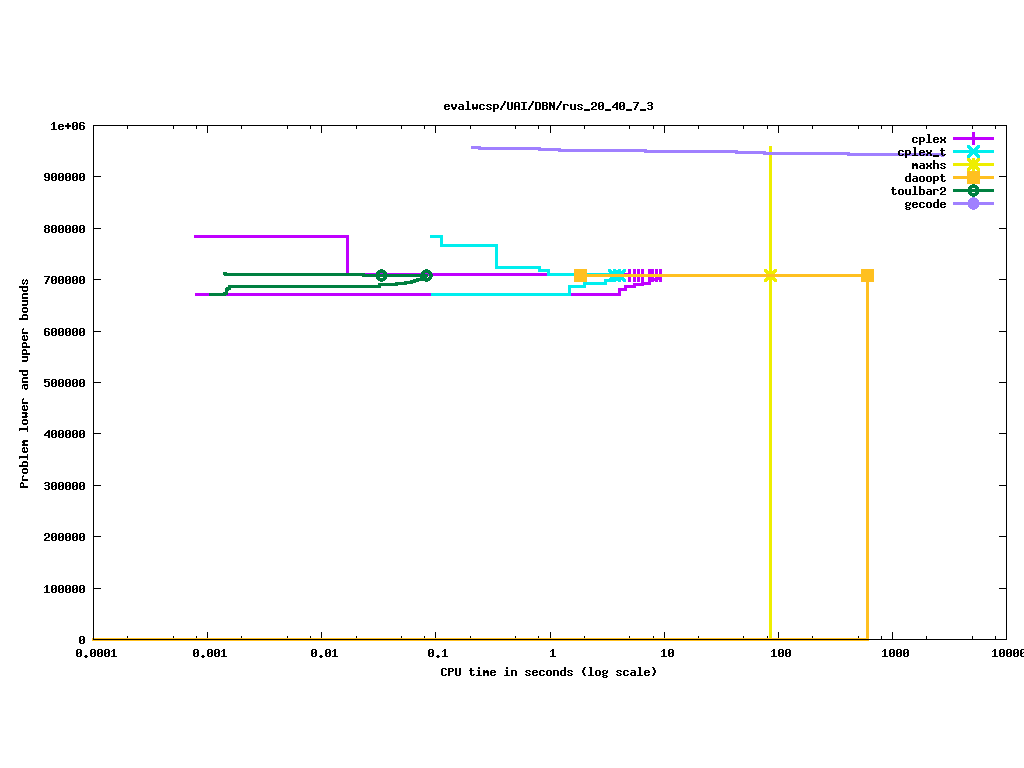The width and height of the screenshot is (1024, 768).
Task: Click the chart title rus_20_40_7_3
Action: pos(548,106)
